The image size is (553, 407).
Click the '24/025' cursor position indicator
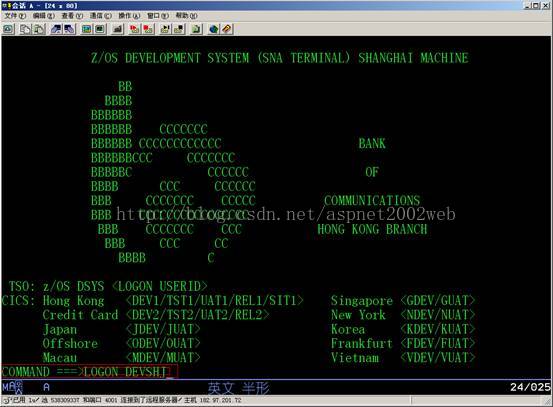pos(530,387)
